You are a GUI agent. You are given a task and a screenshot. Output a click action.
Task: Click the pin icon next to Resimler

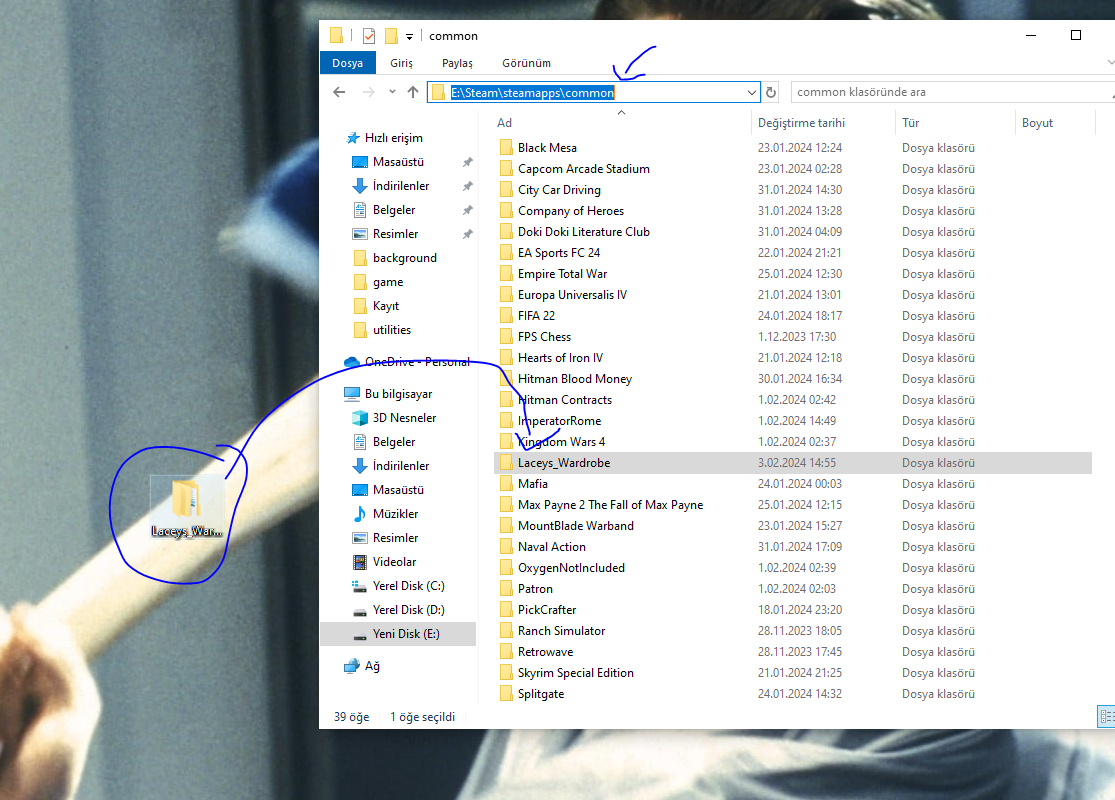tap(467, 234)
